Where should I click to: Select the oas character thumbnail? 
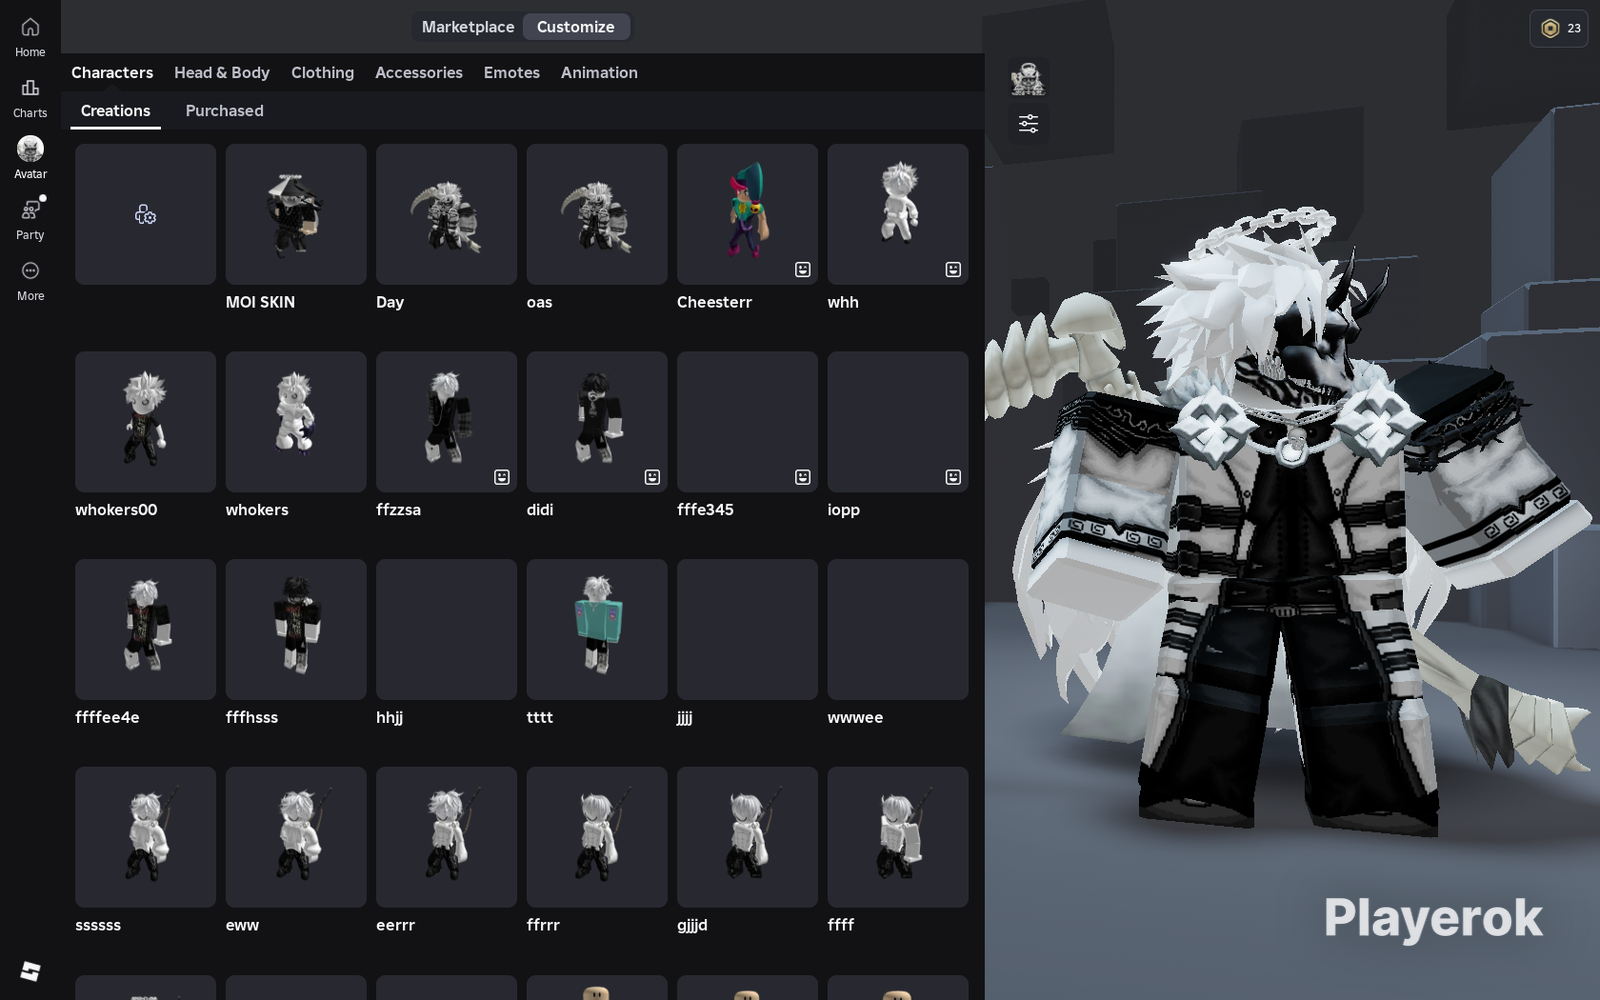click(597, 214)
